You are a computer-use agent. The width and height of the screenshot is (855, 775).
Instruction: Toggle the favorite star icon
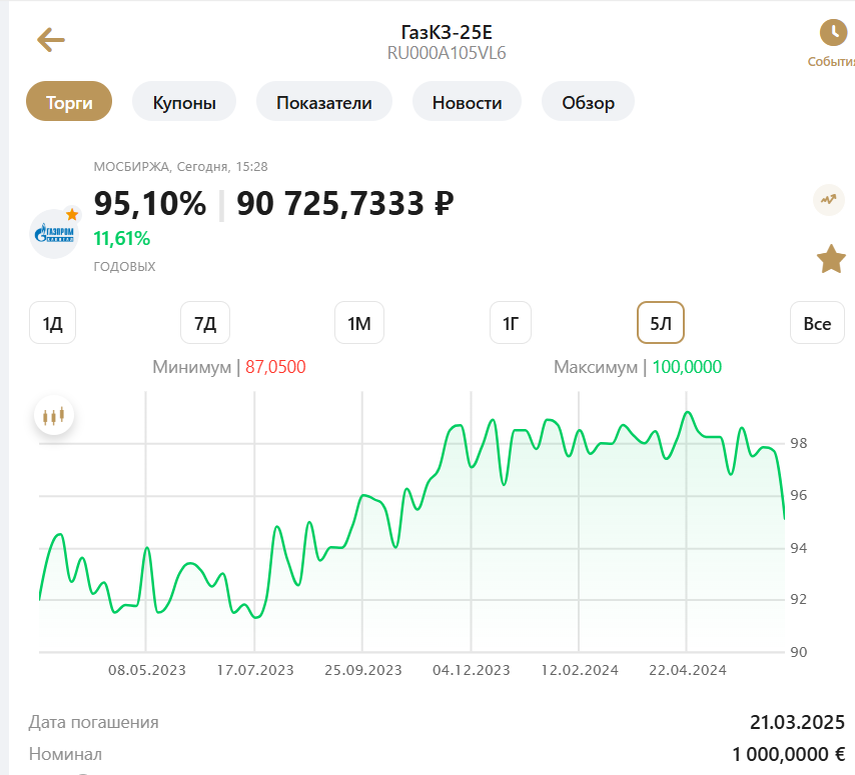click(831, 259)
